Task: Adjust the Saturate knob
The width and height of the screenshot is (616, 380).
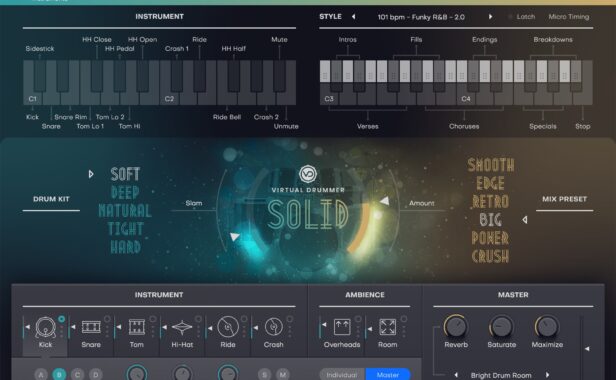Action: pyautogui.click(x=501, y=327)
